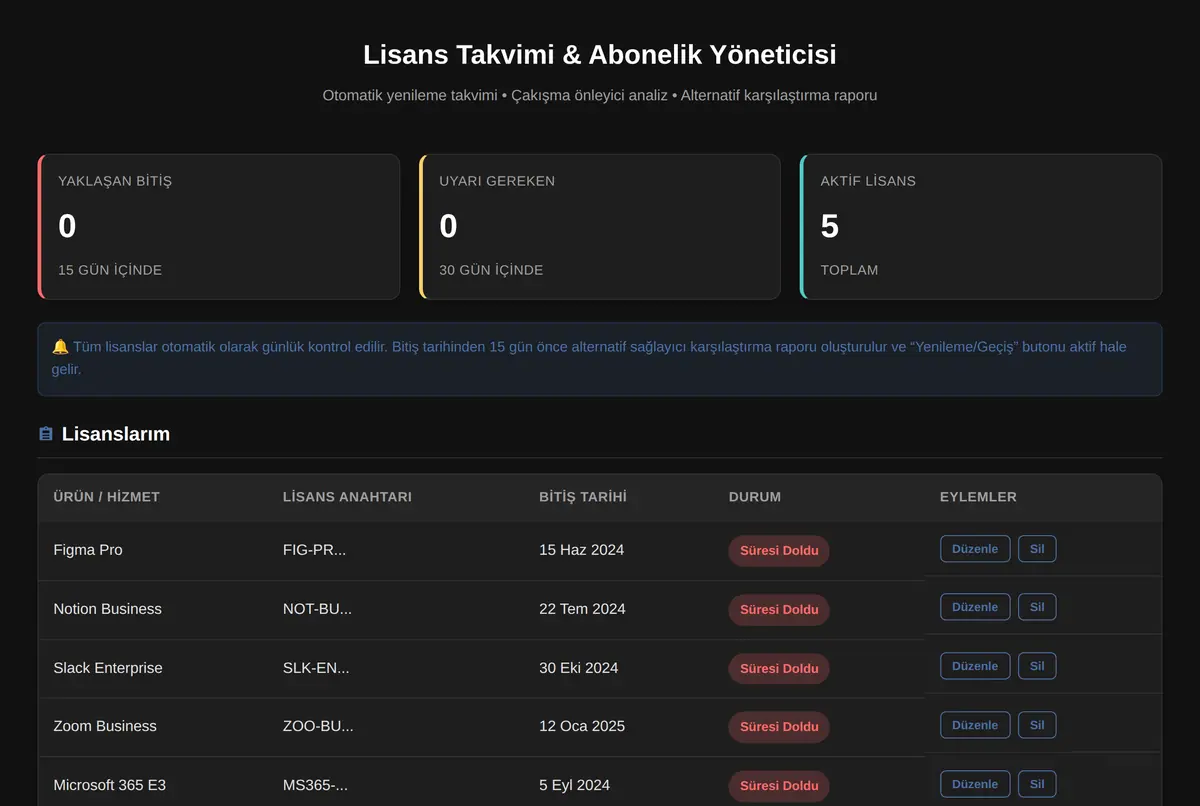Click the Ürün / Hizmet column header
1200x806 pixels.
click(x=106, y=497)
